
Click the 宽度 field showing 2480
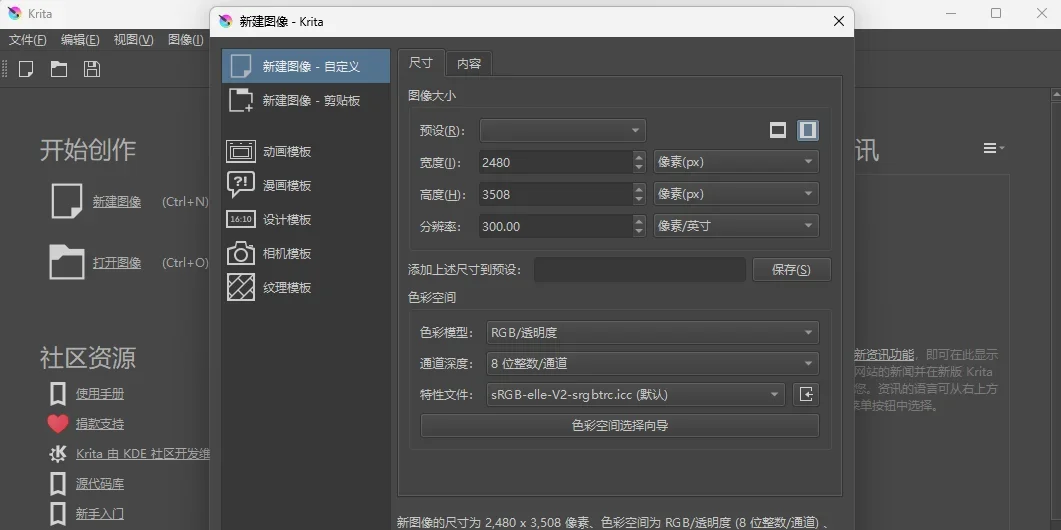[555, 162]
